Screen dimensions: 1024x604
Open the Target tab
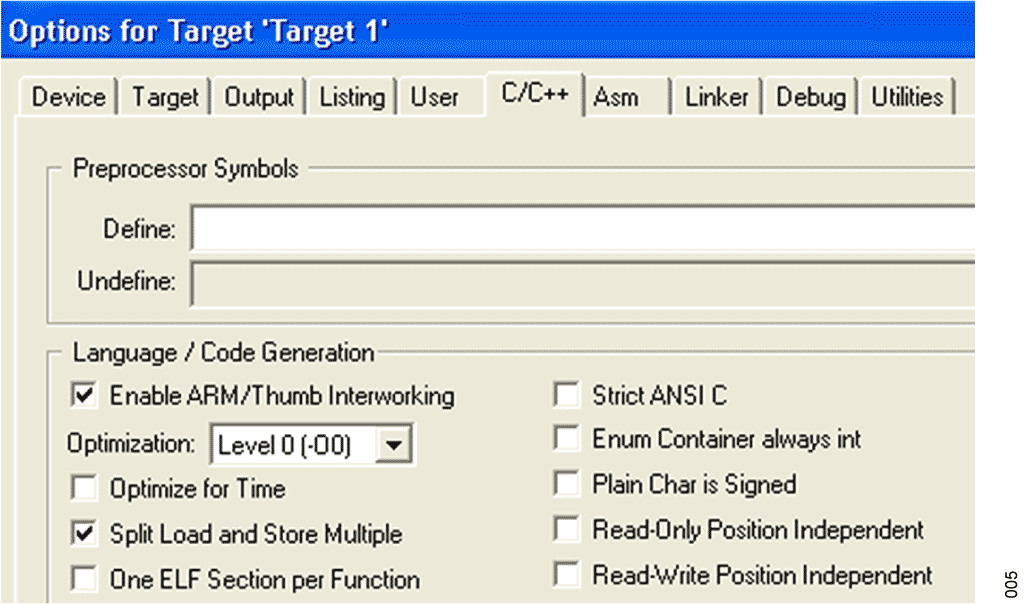(x=165, y=97)
